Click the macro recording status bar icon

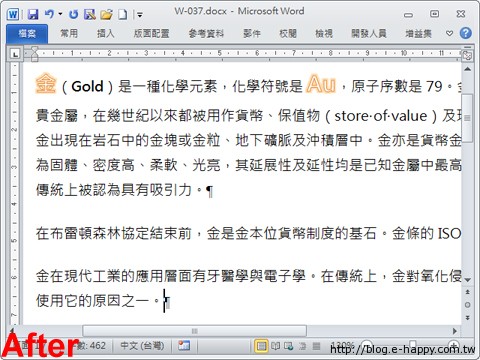184,346
